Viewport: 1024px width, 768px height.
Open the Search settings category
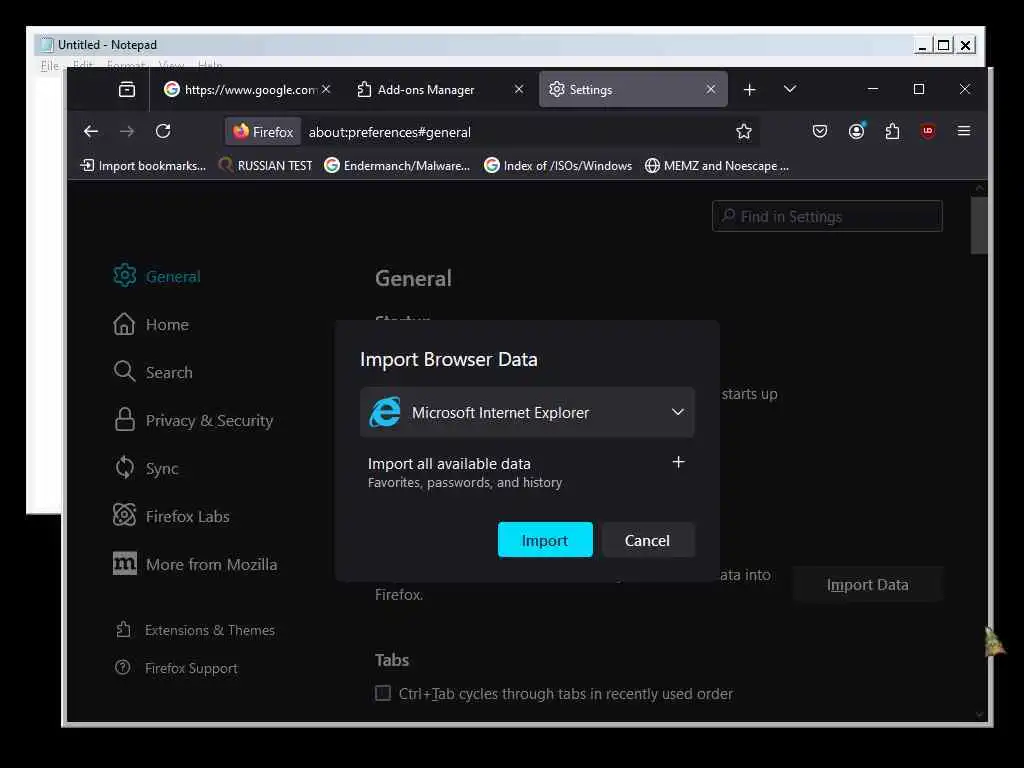[x=153, y=372]
